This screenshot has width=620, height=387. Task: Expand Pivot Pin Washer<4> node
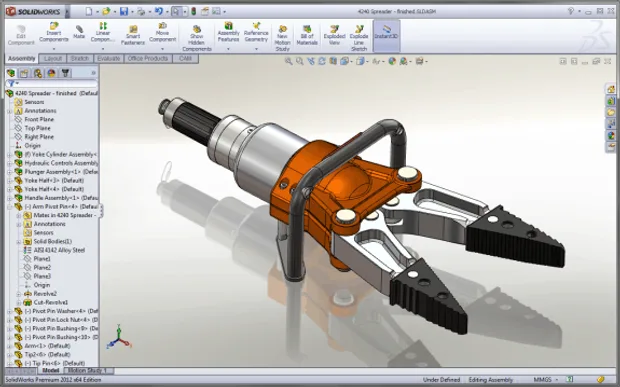[9, 311]
